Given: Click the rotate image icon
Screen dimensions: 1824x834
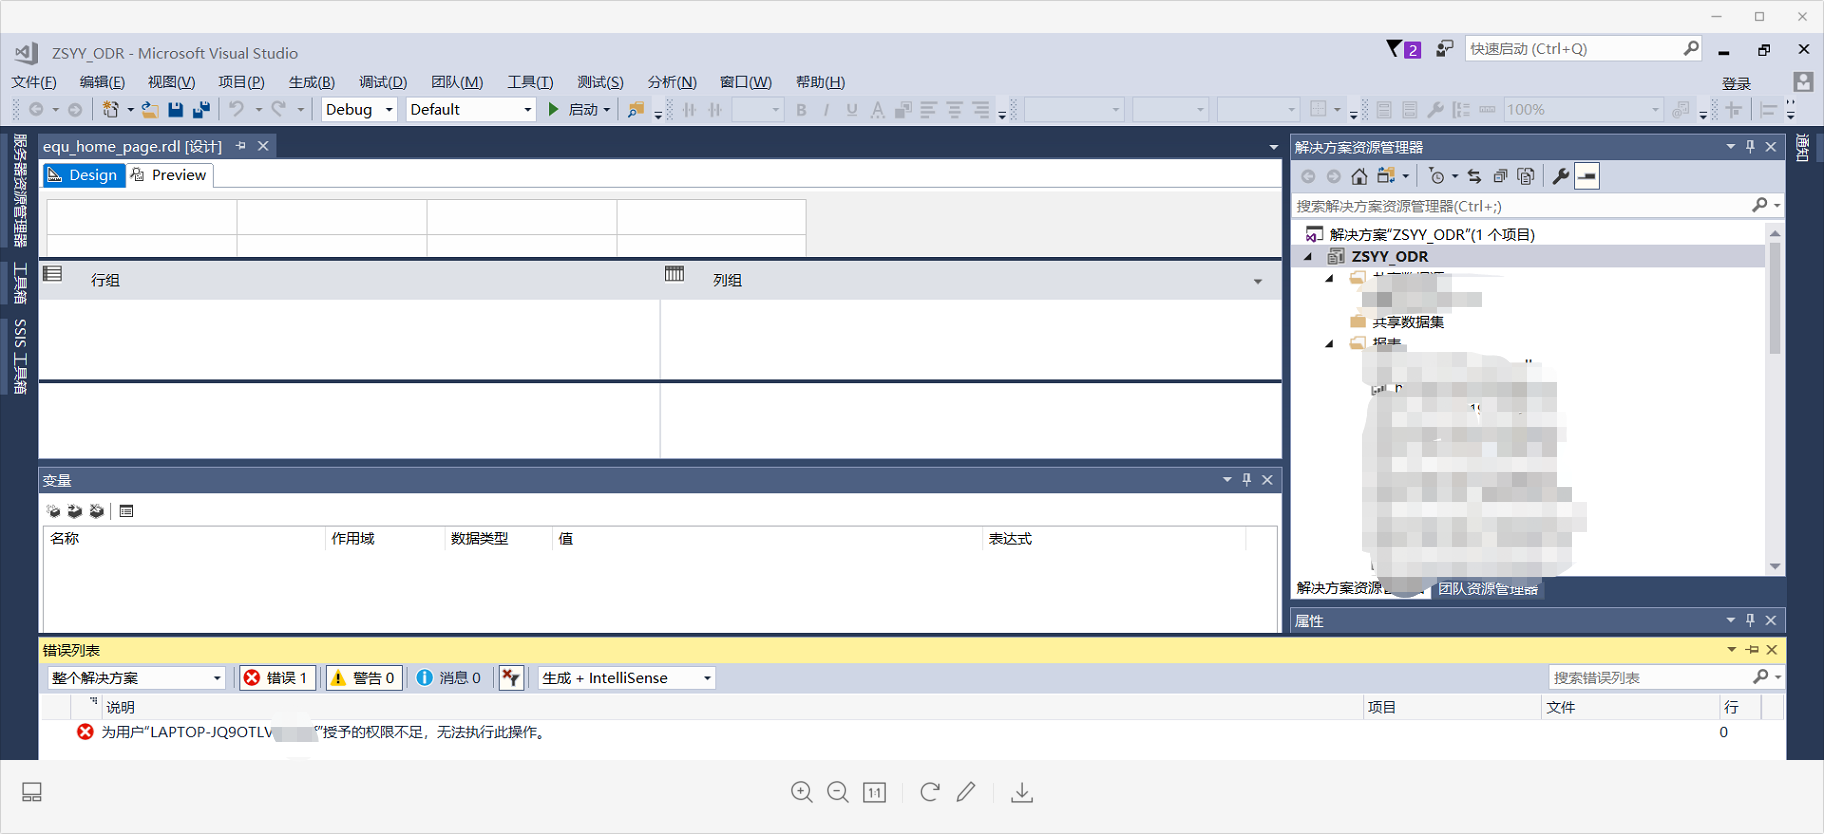Looking at the screenshot, I should coord(930,792).
